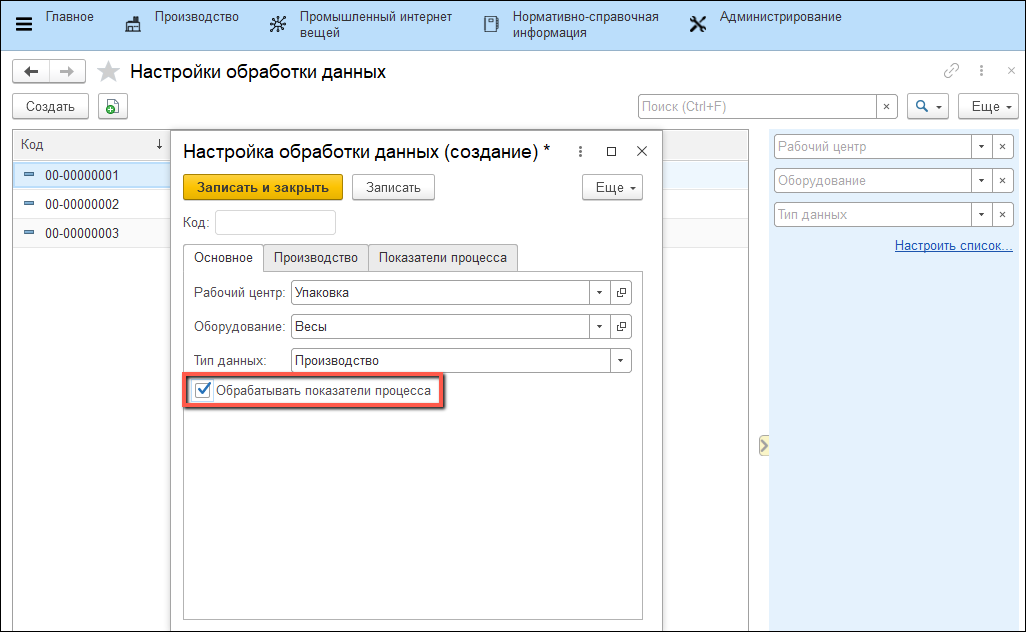The width and height of the screenshot is (1026, 632).
Task: Click the dialog's three-dot menu icon
Action: pyautogui.click(x=580, y=152)
